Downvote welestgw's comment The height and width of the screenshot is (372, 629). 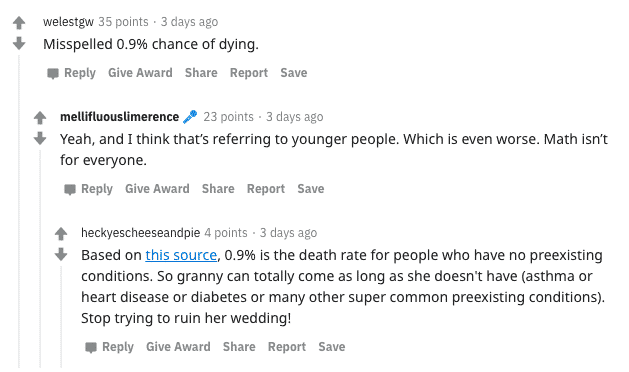(x=19, y=43)
